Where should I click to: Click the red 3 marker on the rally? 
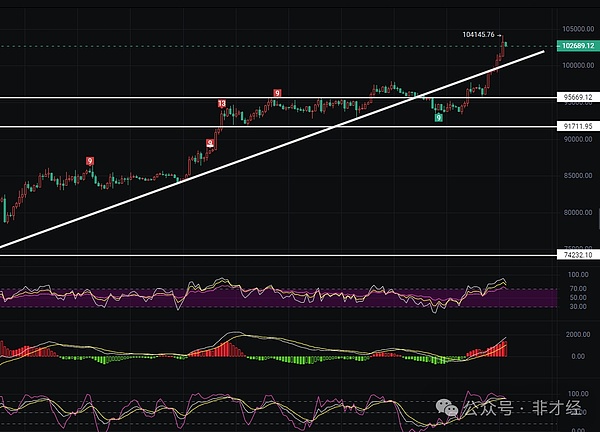[x=210, y=144]
